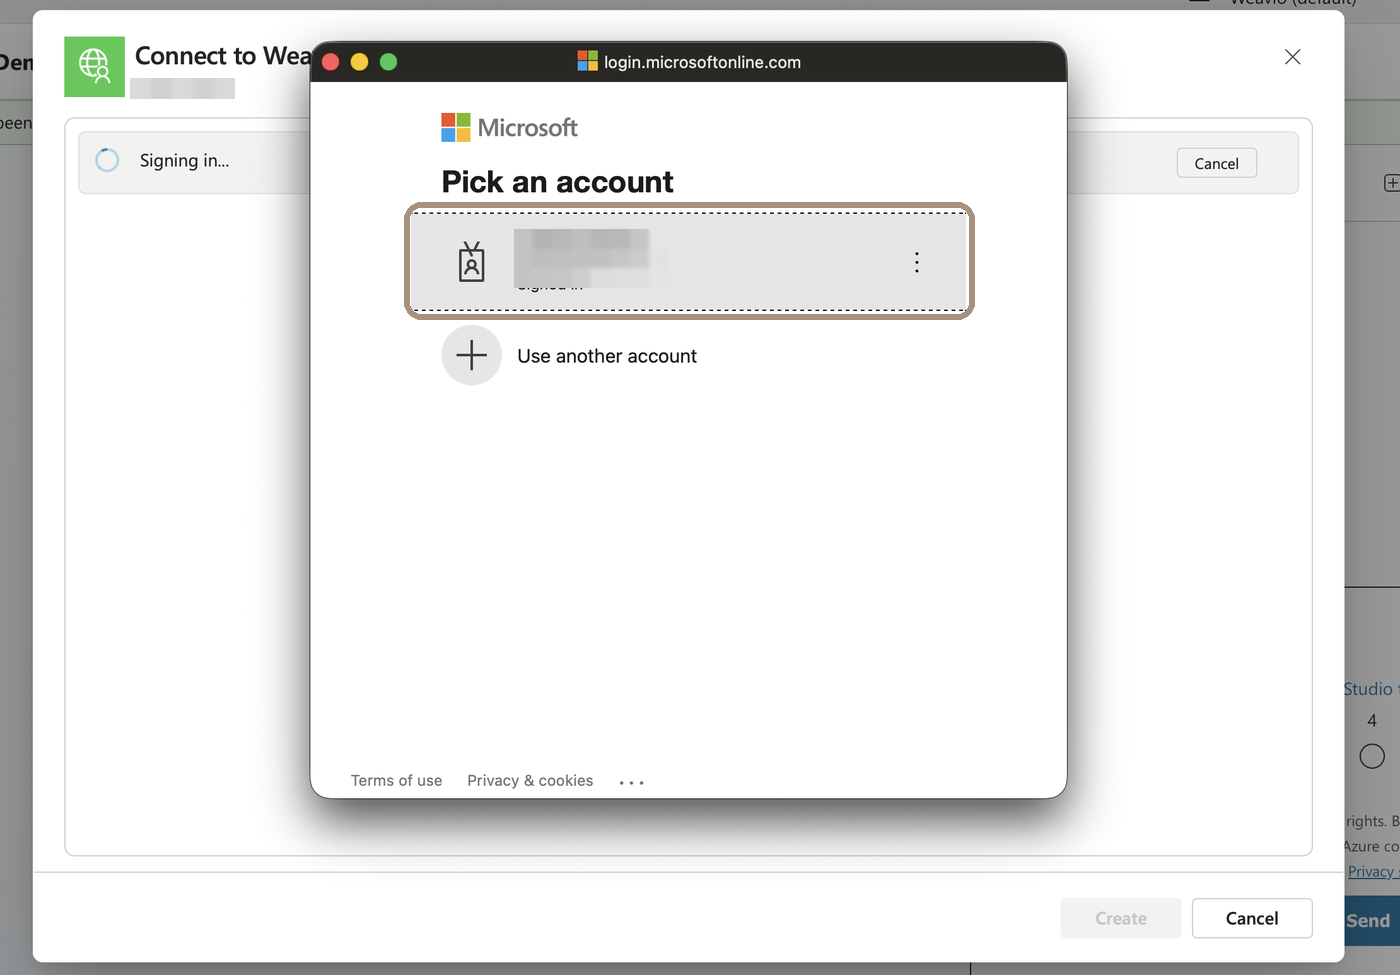
Task: Click the account badge icon
Action: 471,262
